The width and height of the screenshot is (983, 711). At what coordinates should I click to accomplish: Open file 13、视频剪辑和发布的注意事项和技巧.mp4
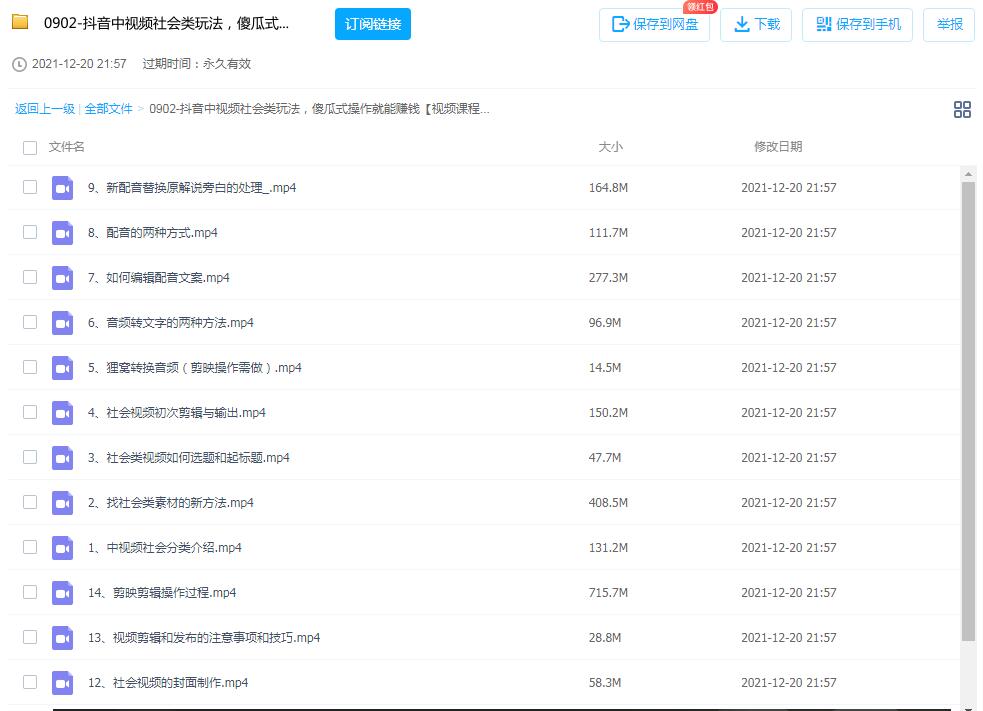[204, 638]
